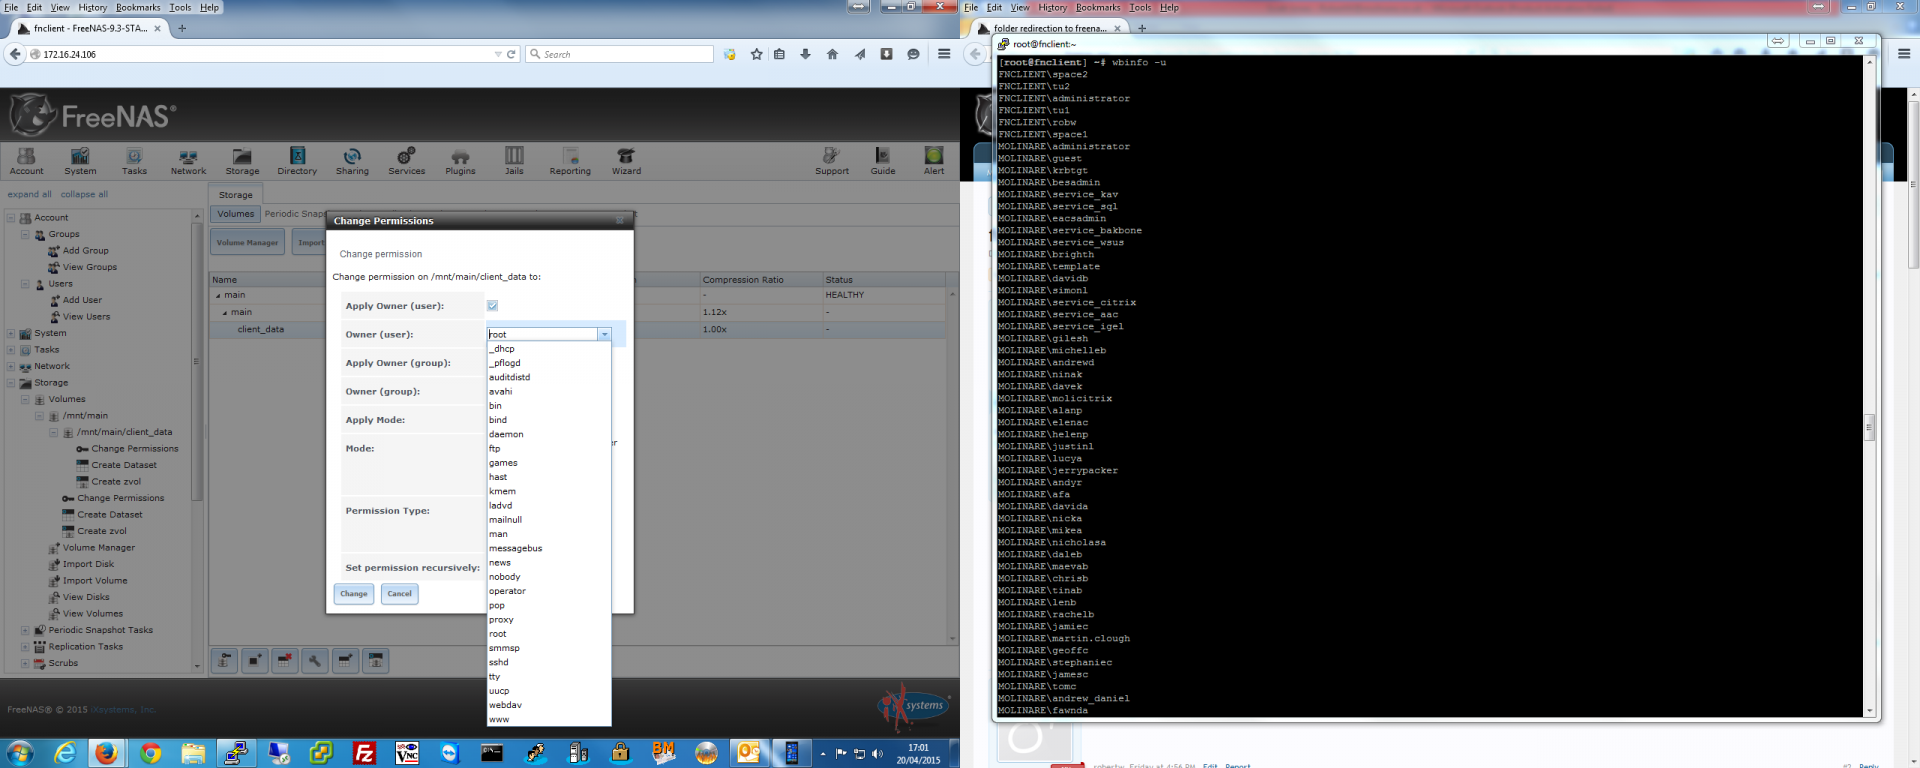The height and width of the screenshot is (768, 1920).
Task: Open the View Users tree link
Action: click(86, 317)
